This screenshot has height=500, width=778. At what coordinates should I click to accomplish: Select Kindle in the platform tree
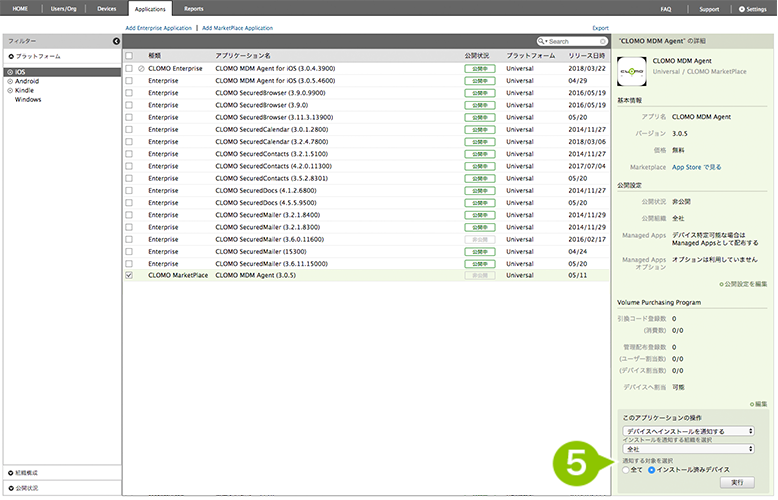point(24,91)
